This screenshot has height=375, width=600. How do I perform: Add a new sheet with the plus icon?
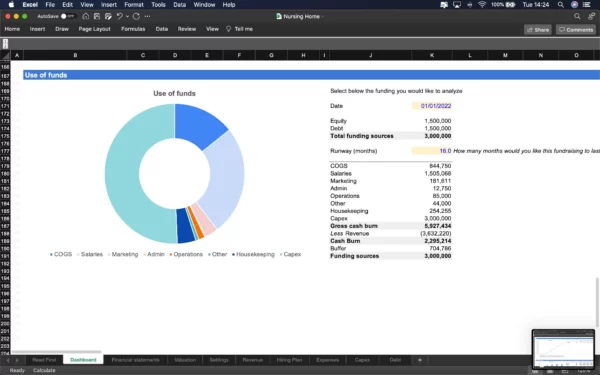[420, 360]
